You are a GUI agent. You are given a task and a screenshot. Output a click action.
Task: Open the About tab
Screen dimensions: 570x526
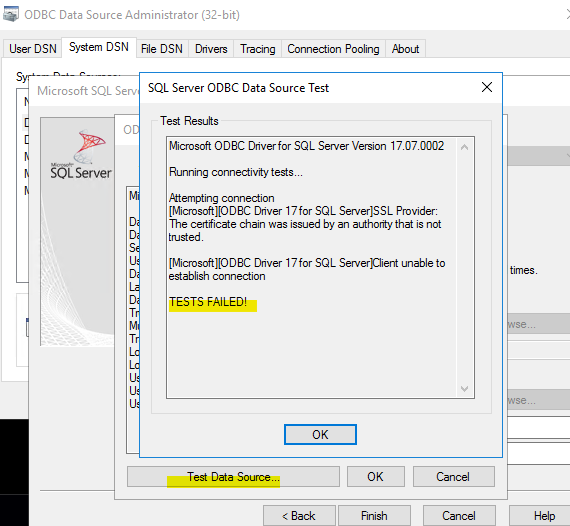(x=405, y=49)
